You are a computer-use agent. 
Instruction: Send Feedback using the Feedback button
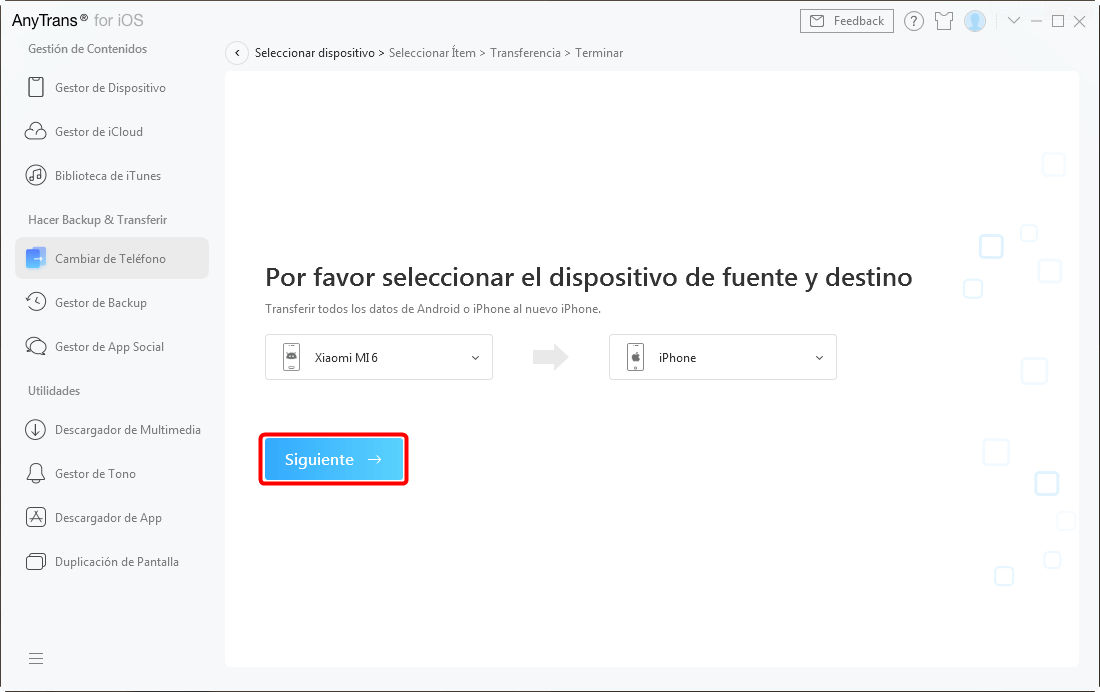pos(846,20)
